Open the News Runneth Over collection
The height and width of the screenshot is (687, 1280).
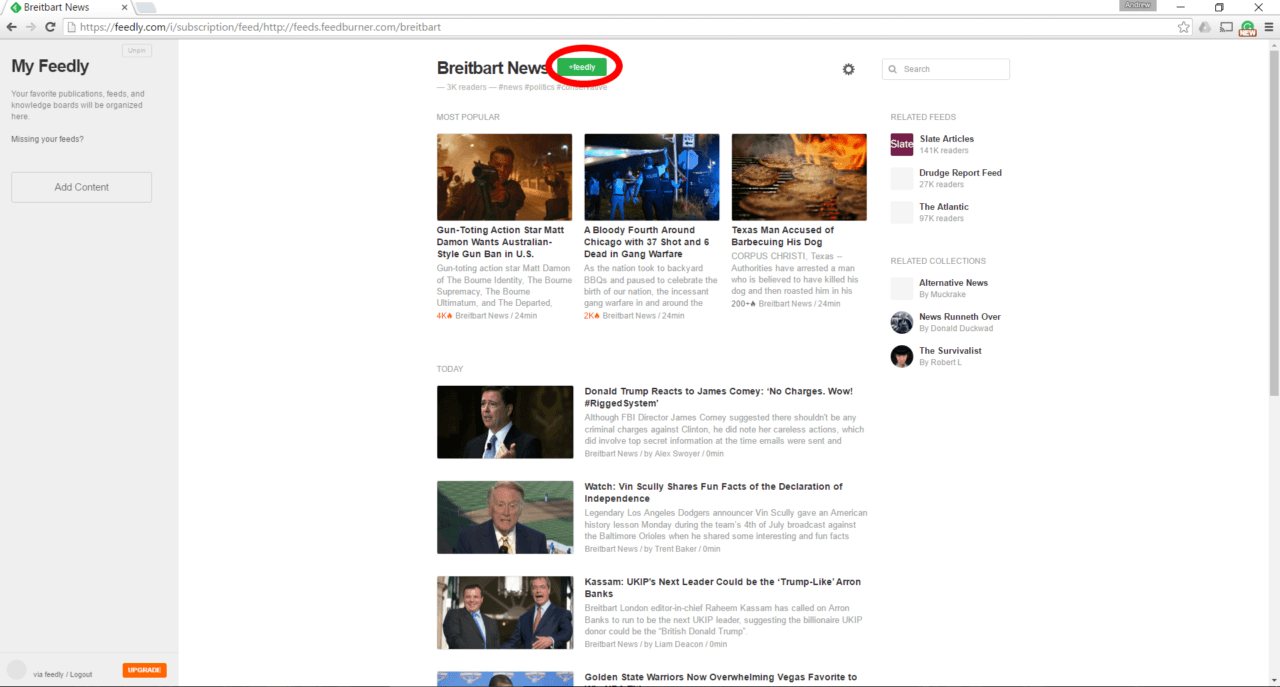pos(960,317)
